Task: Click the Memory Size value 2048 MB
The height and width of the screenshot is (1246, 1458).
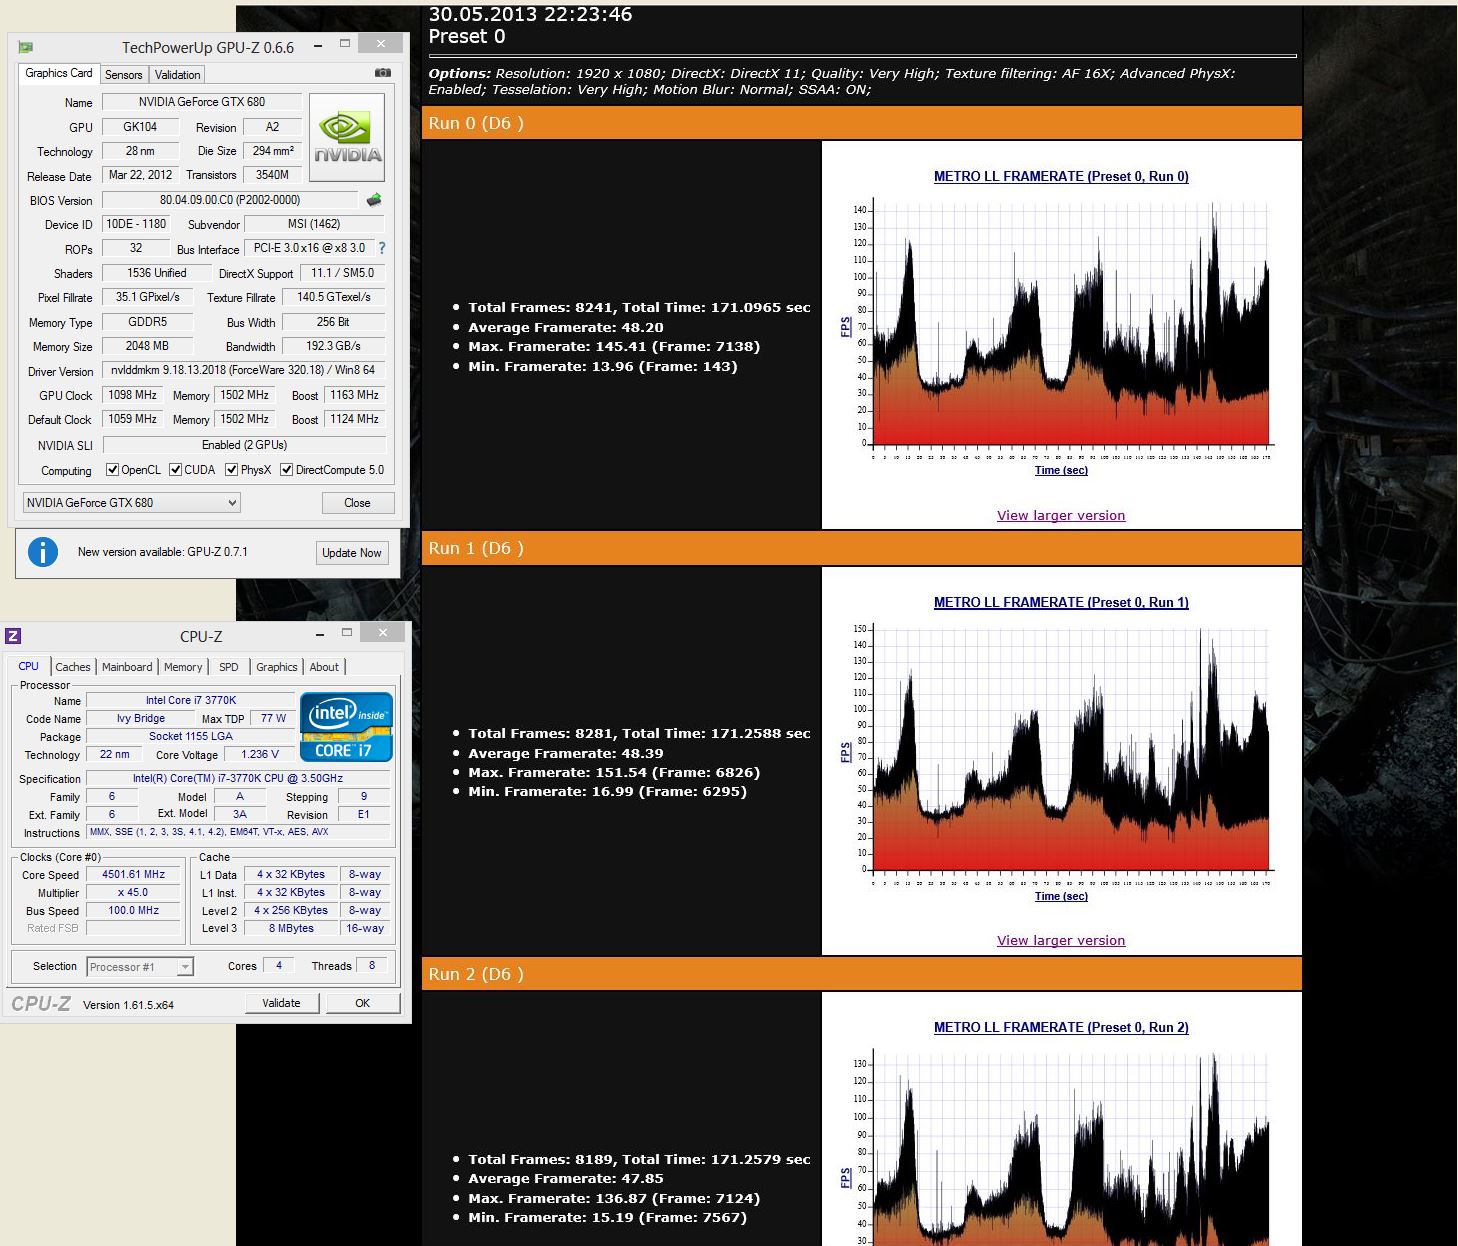Action: (x=147, y=346)
